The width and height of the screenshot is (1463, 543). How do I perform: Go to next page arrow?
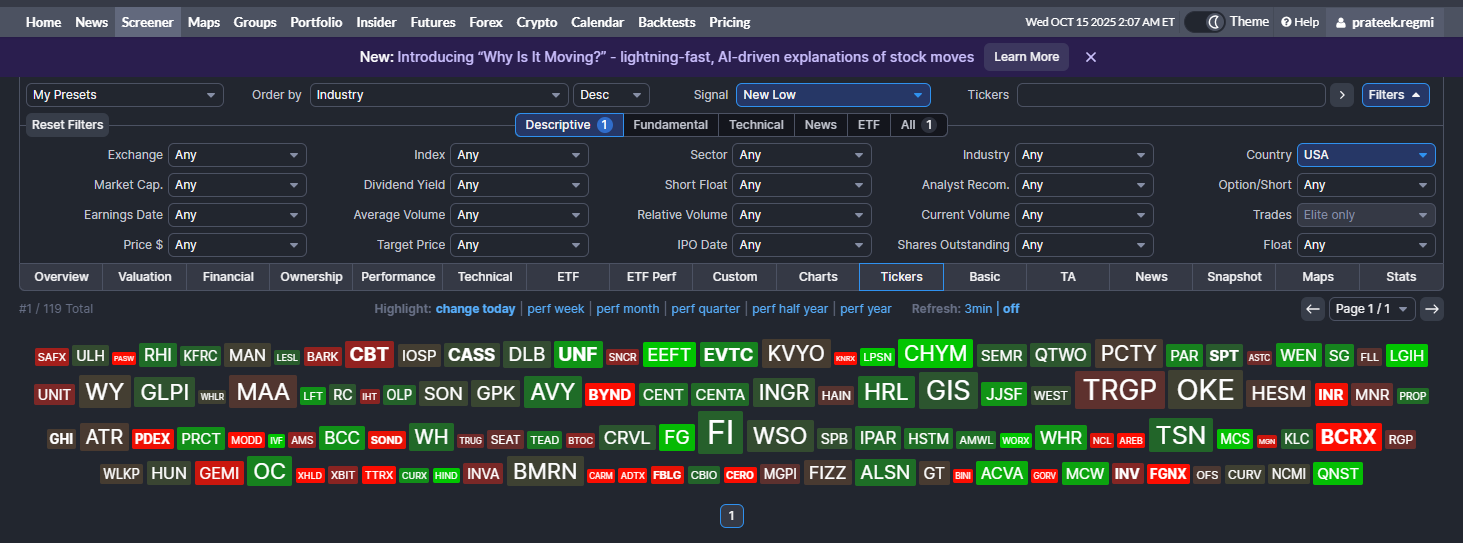(1432, 309)
